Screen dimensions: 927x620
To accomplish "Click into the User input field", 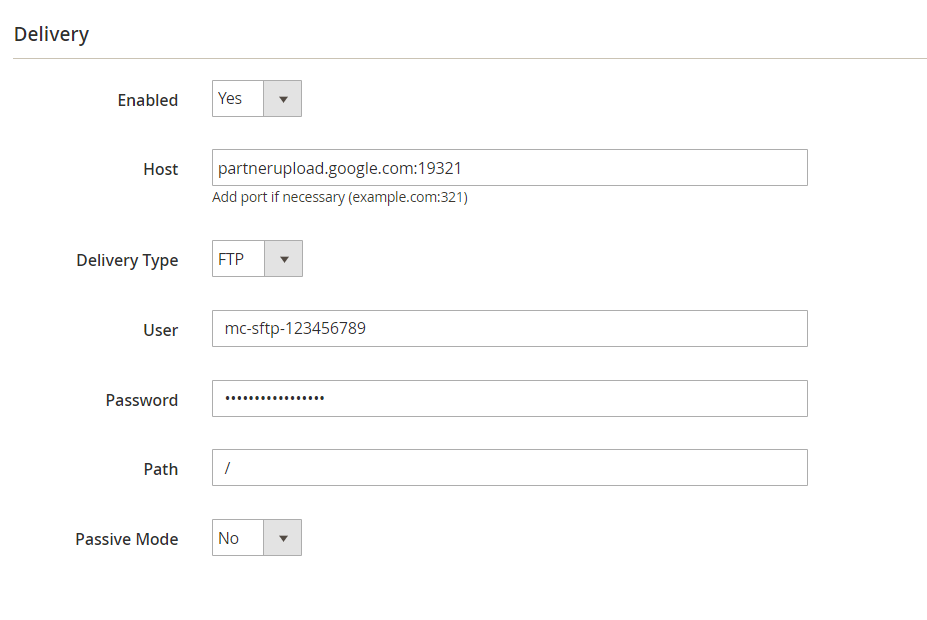I will pos(510,329).
